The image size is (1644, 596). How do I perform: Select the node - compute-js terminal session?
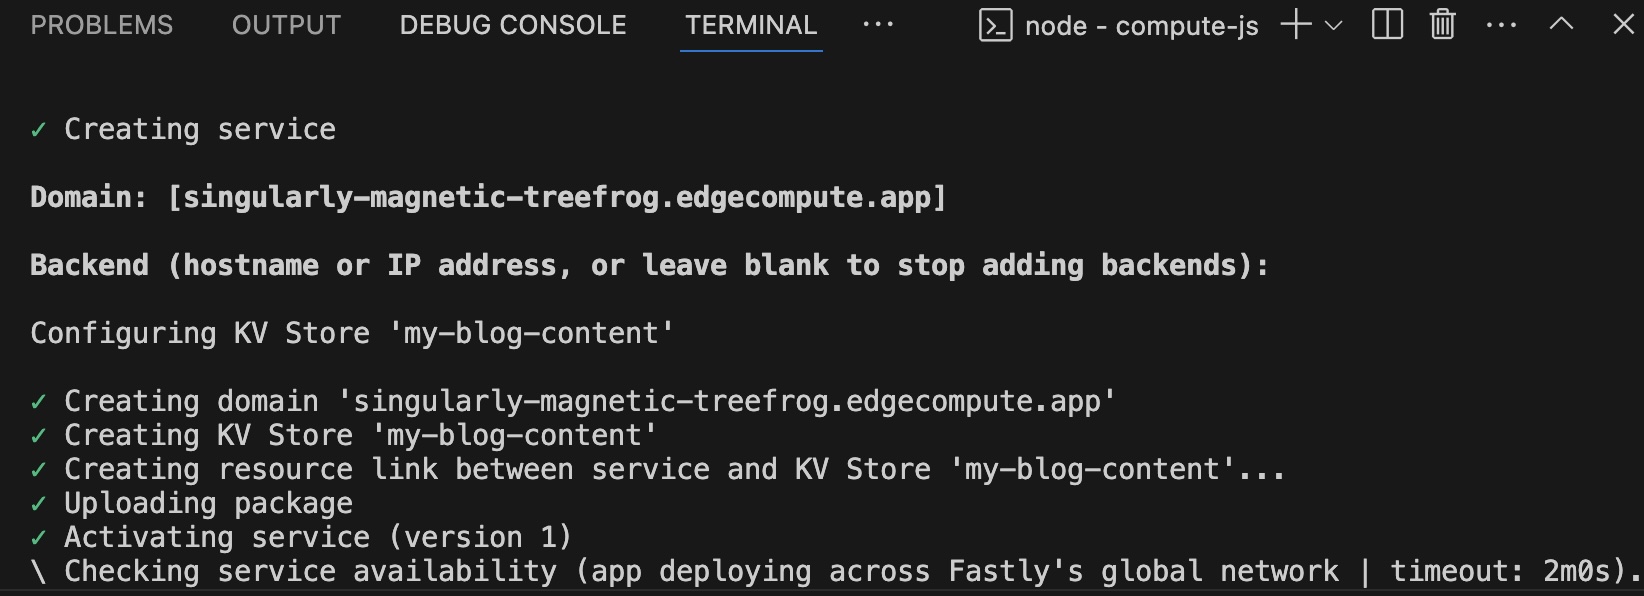pos(1140,25)
